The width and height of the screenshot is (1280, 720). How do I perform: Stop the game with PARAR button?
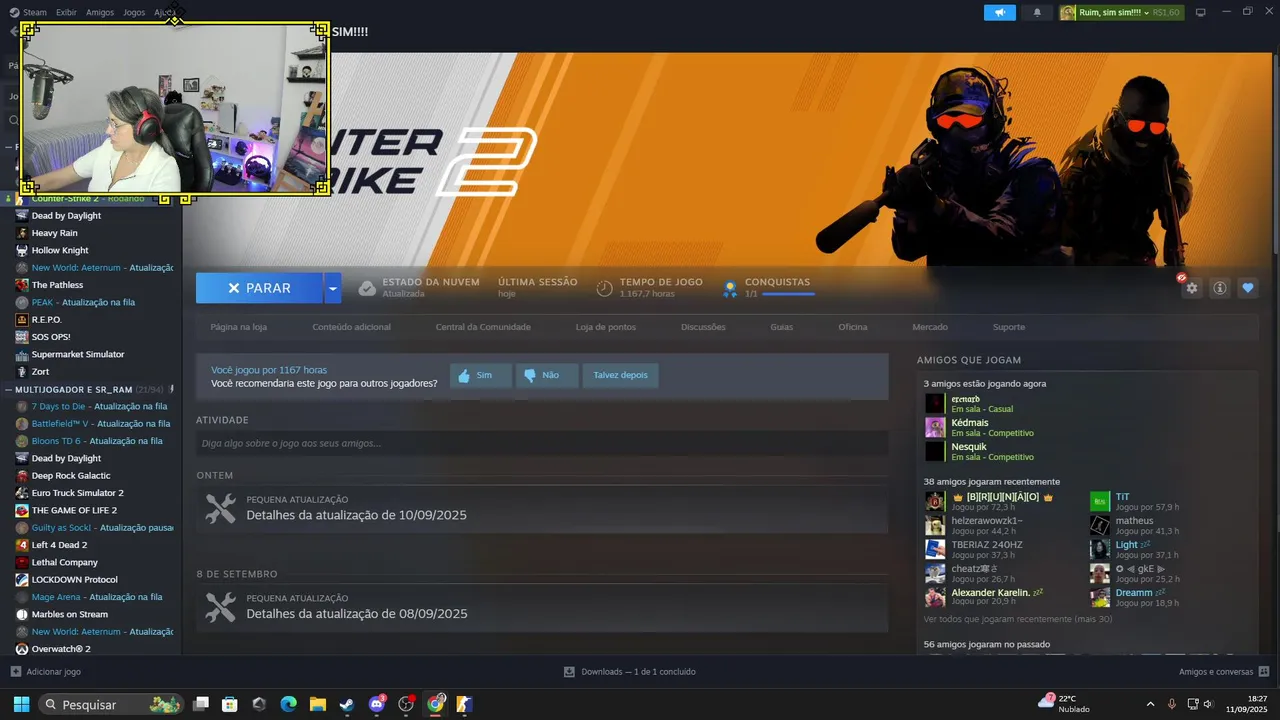[x=259, y=288]
